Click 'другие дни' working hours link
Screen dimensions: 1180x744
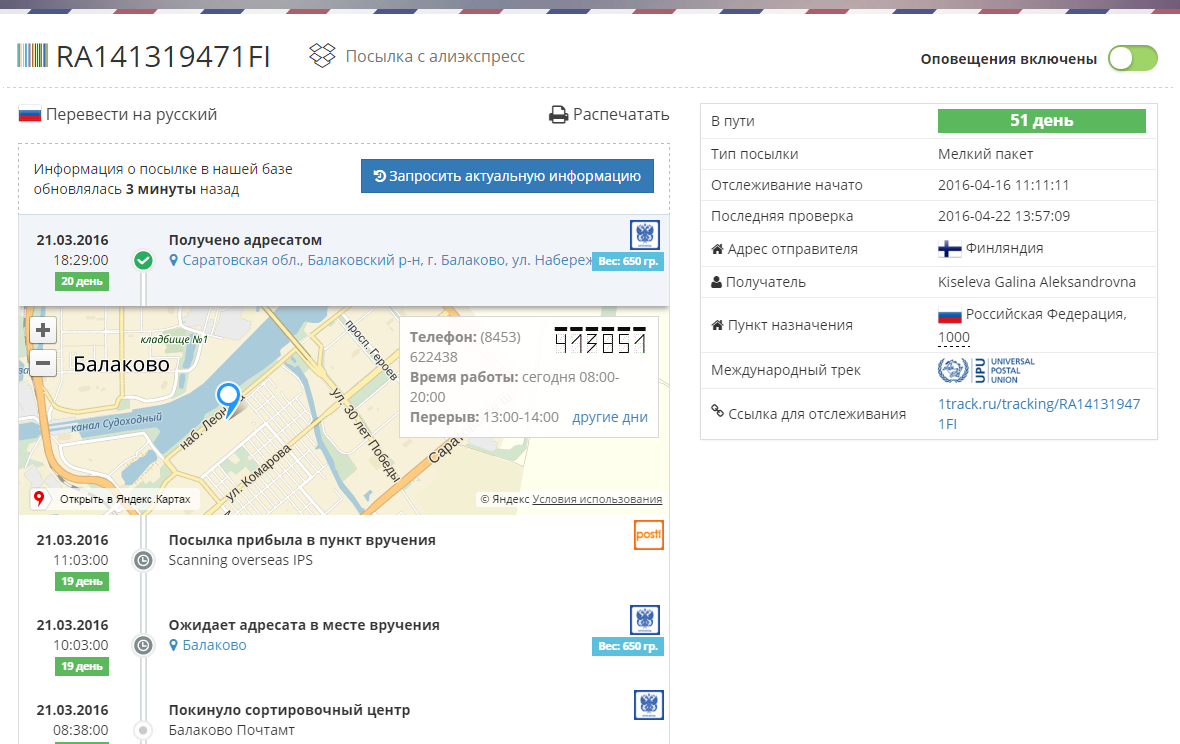pyautogui.click(x=610, y=417)
